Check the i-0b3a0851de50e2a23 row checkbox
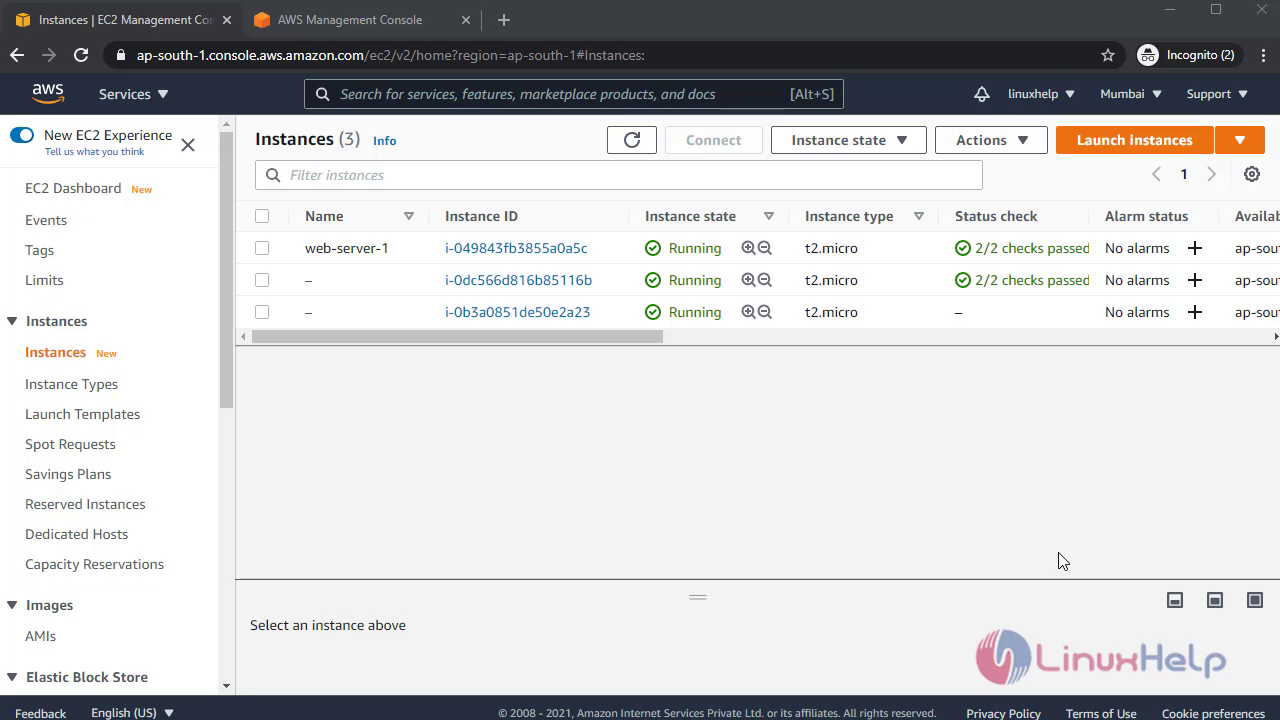1280x720 pixels. click(262, 312)
